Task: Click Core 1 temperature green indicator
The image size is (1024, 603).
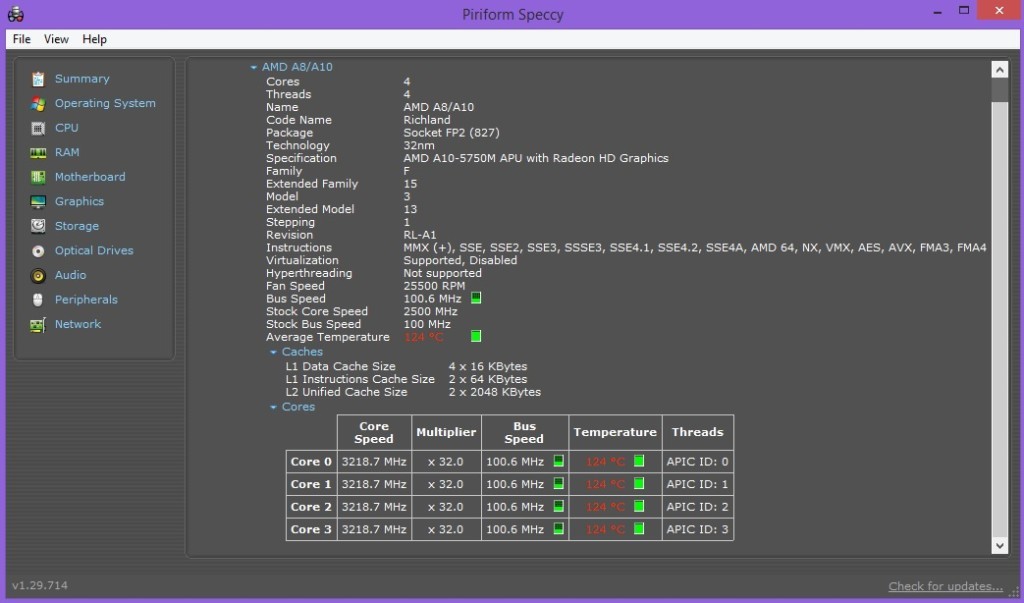Action: [639, 483]
